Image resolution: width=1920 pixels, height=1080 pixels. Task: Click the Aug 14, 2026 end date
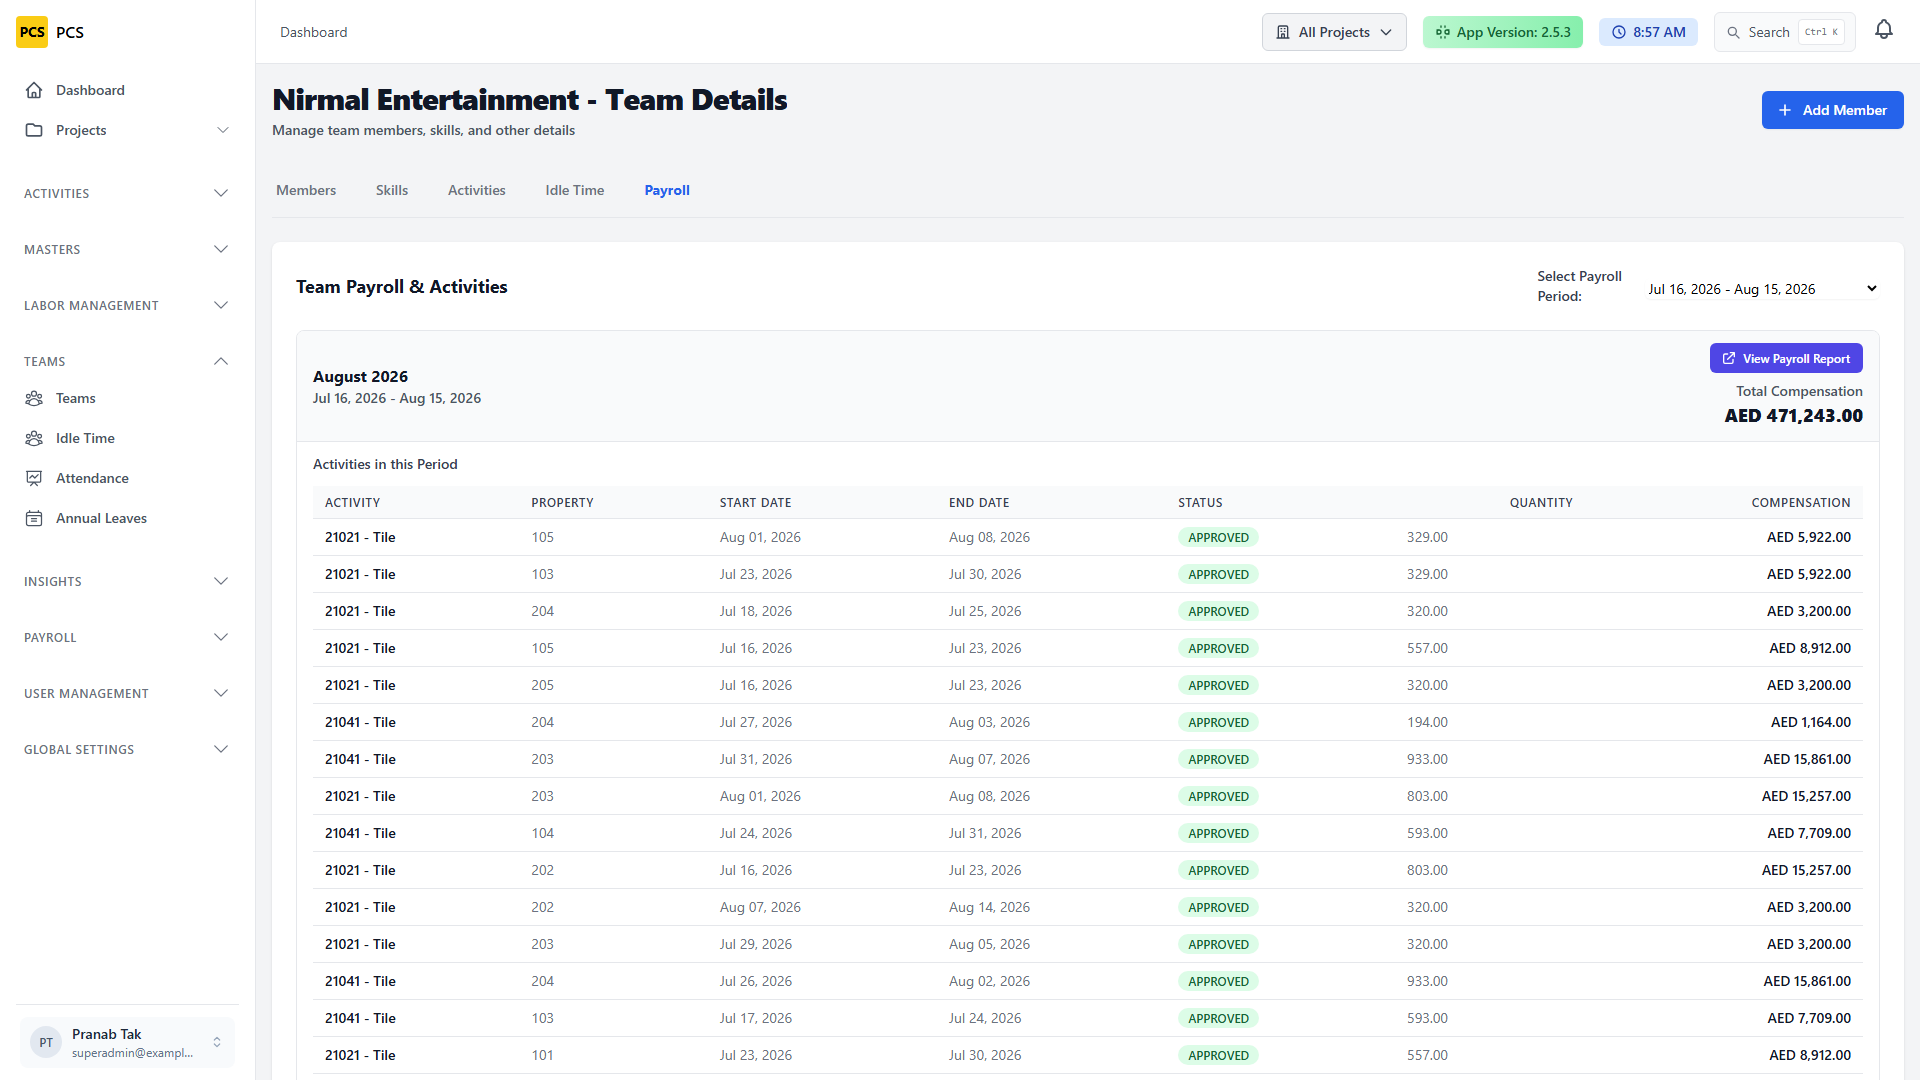tap(989, 907)
